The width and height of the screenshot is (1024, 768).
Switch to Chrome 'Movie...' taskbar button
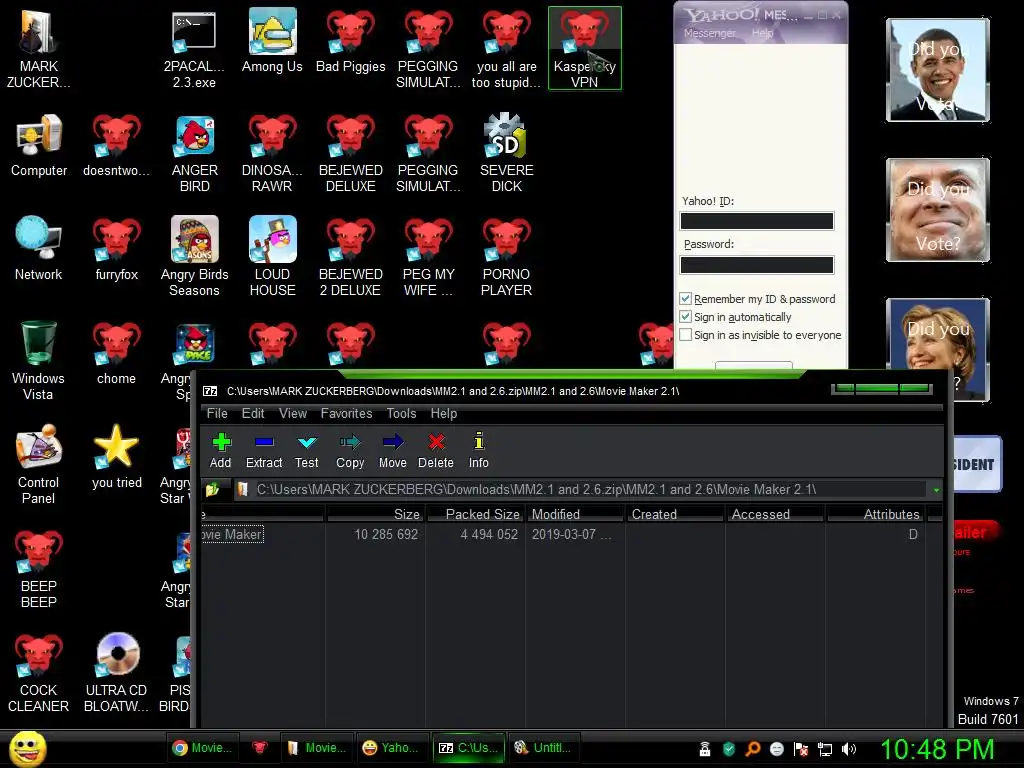(202, 748)
